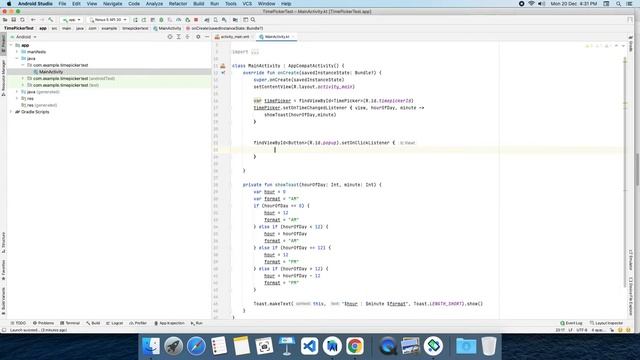Expand the manifests folder
Viewport: 640px width, 360px height.
tap(17, 52)
